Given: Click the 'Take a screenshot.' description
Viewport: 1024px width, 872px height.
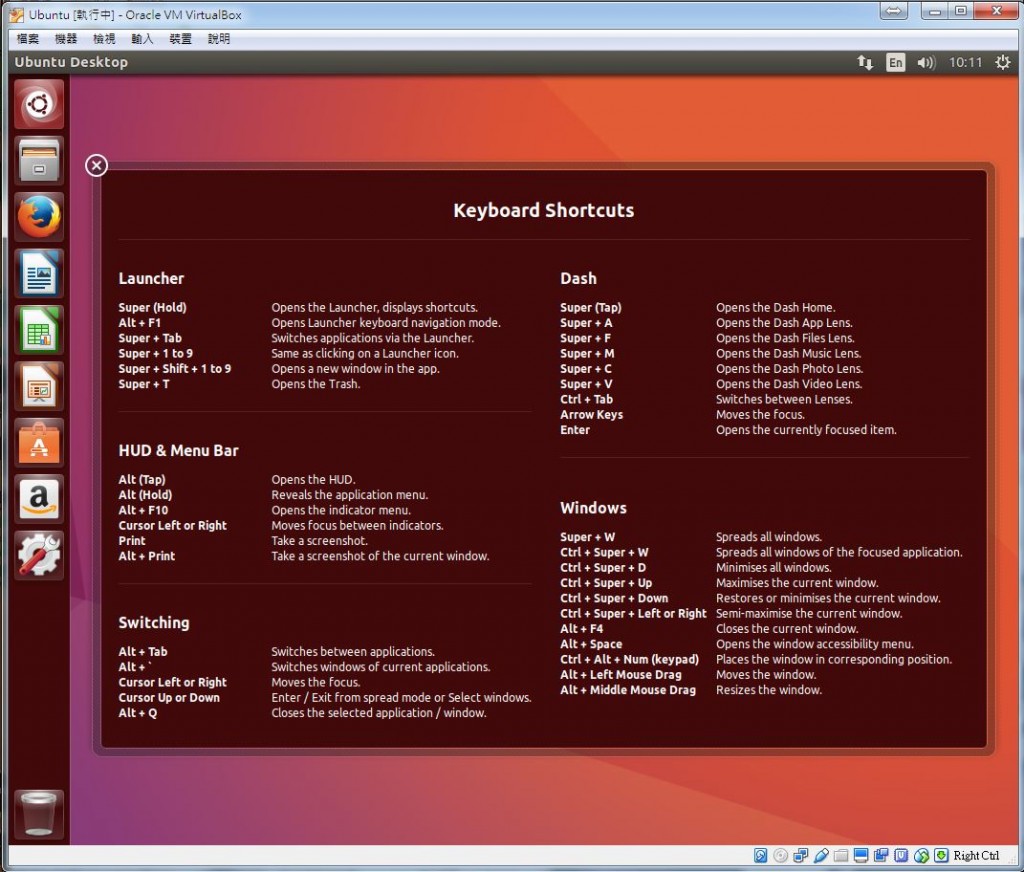Looking at the screenshot, I should tap(319, 541).
